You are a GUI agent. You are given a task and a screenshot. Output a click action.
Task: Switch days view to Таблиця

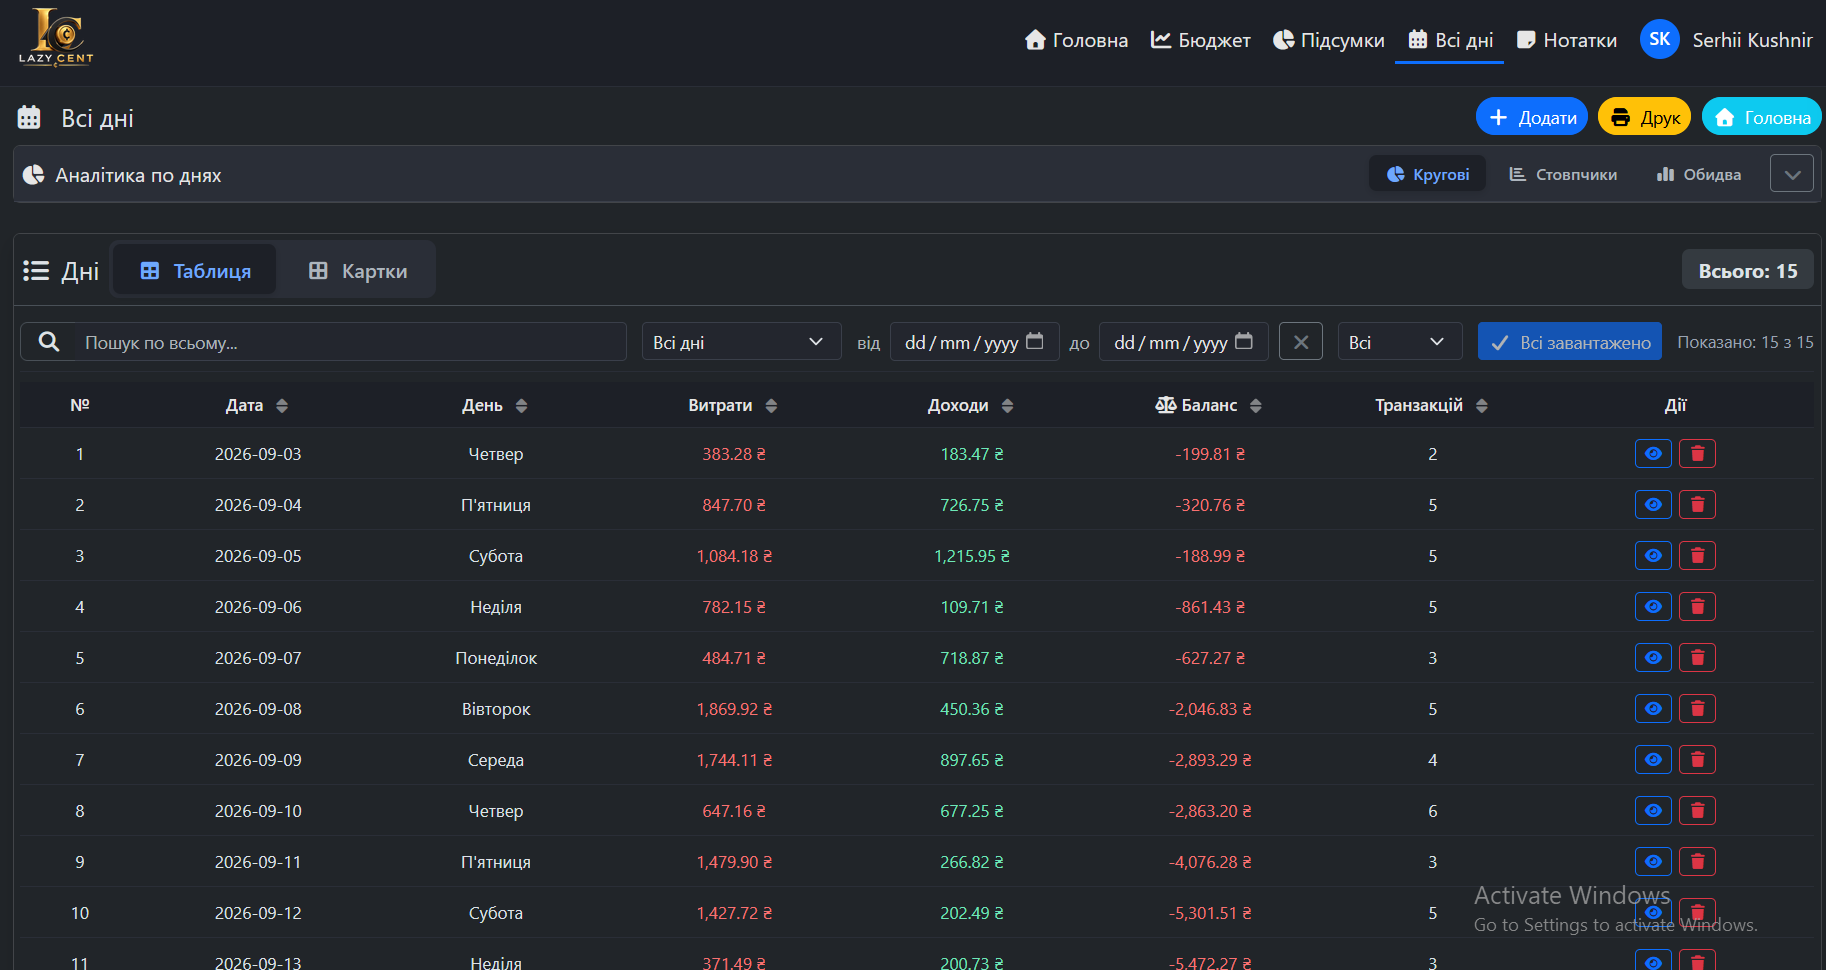195,270
